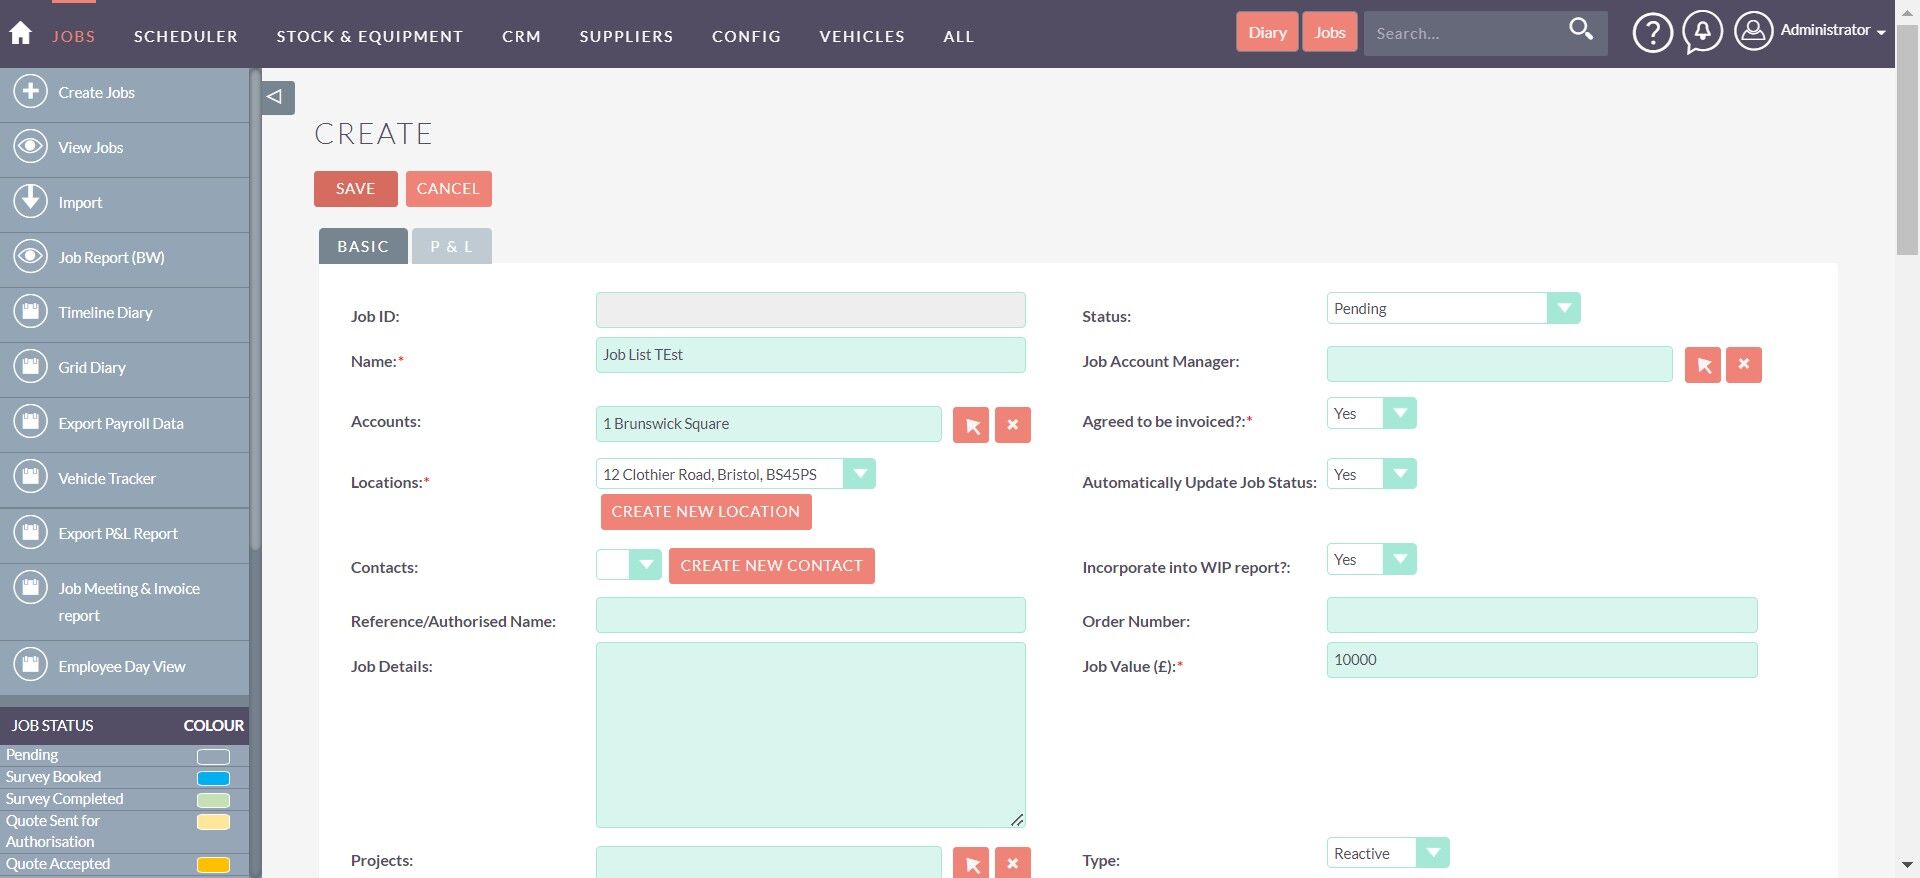The width and height of the screenshot is (1920, 878).
Task: Click the Quote Accepted colour swatch
Action: click(x=213, y=865)
